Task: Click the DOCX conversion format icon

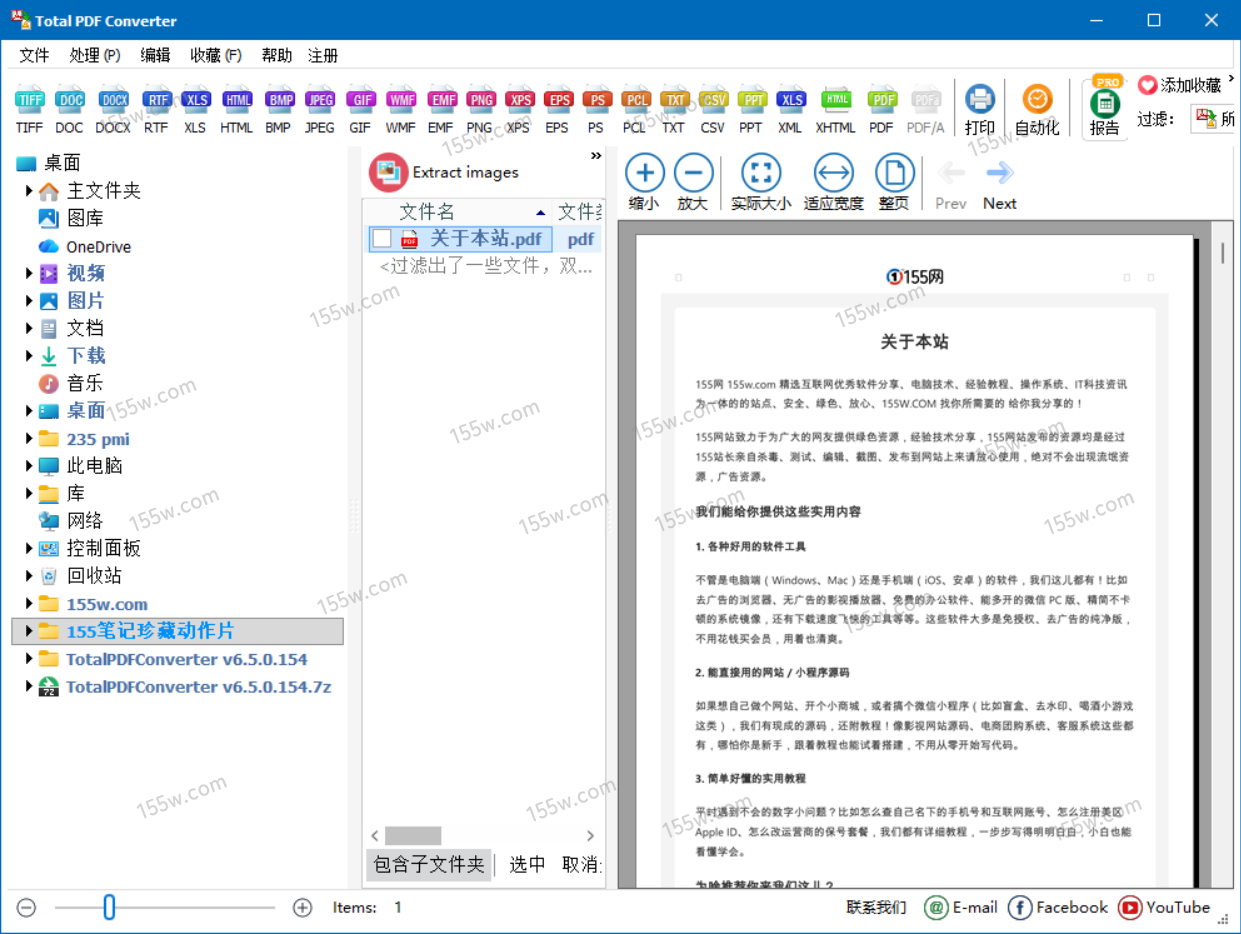Action: click(113, 101)
